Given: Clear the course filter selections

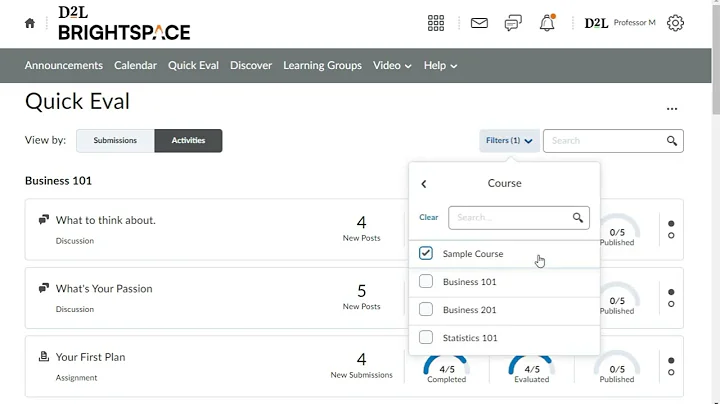Looking at the screenshot, I should (x=428, y=218).
